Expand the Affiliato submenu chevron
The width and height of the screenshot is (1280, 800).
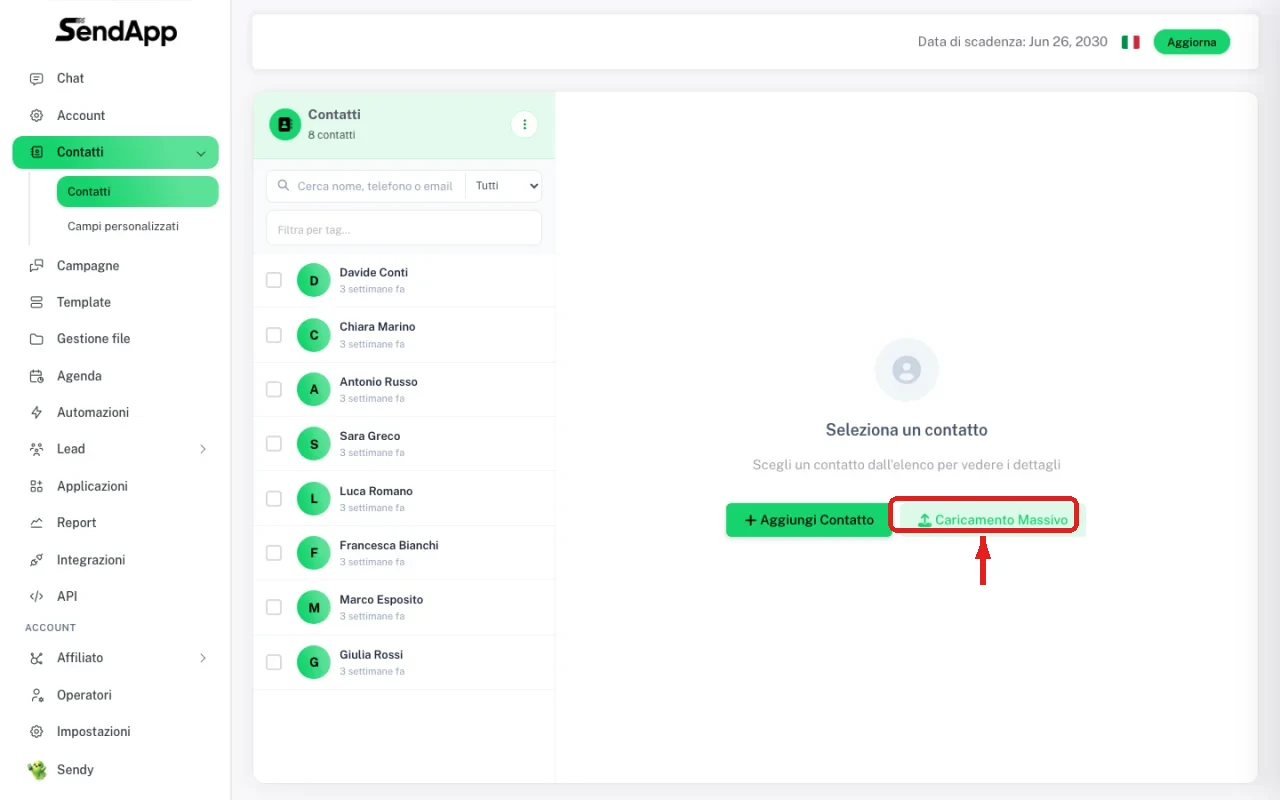pyautogui.click(x=203, y=658)
